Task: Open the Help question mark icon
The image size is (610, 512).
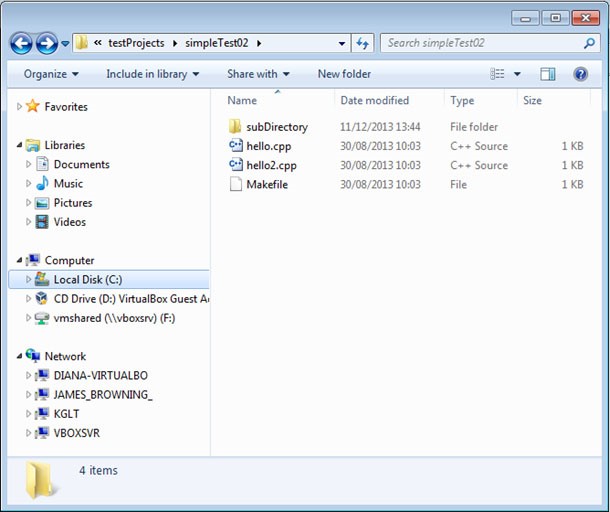Action: 580,74
